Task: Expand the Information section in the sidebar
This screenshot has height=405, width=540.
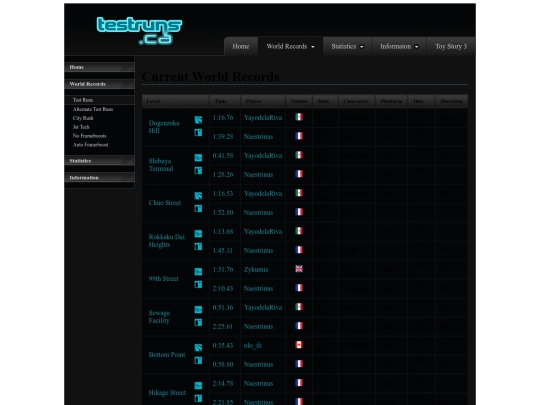Action: (99, 178)
